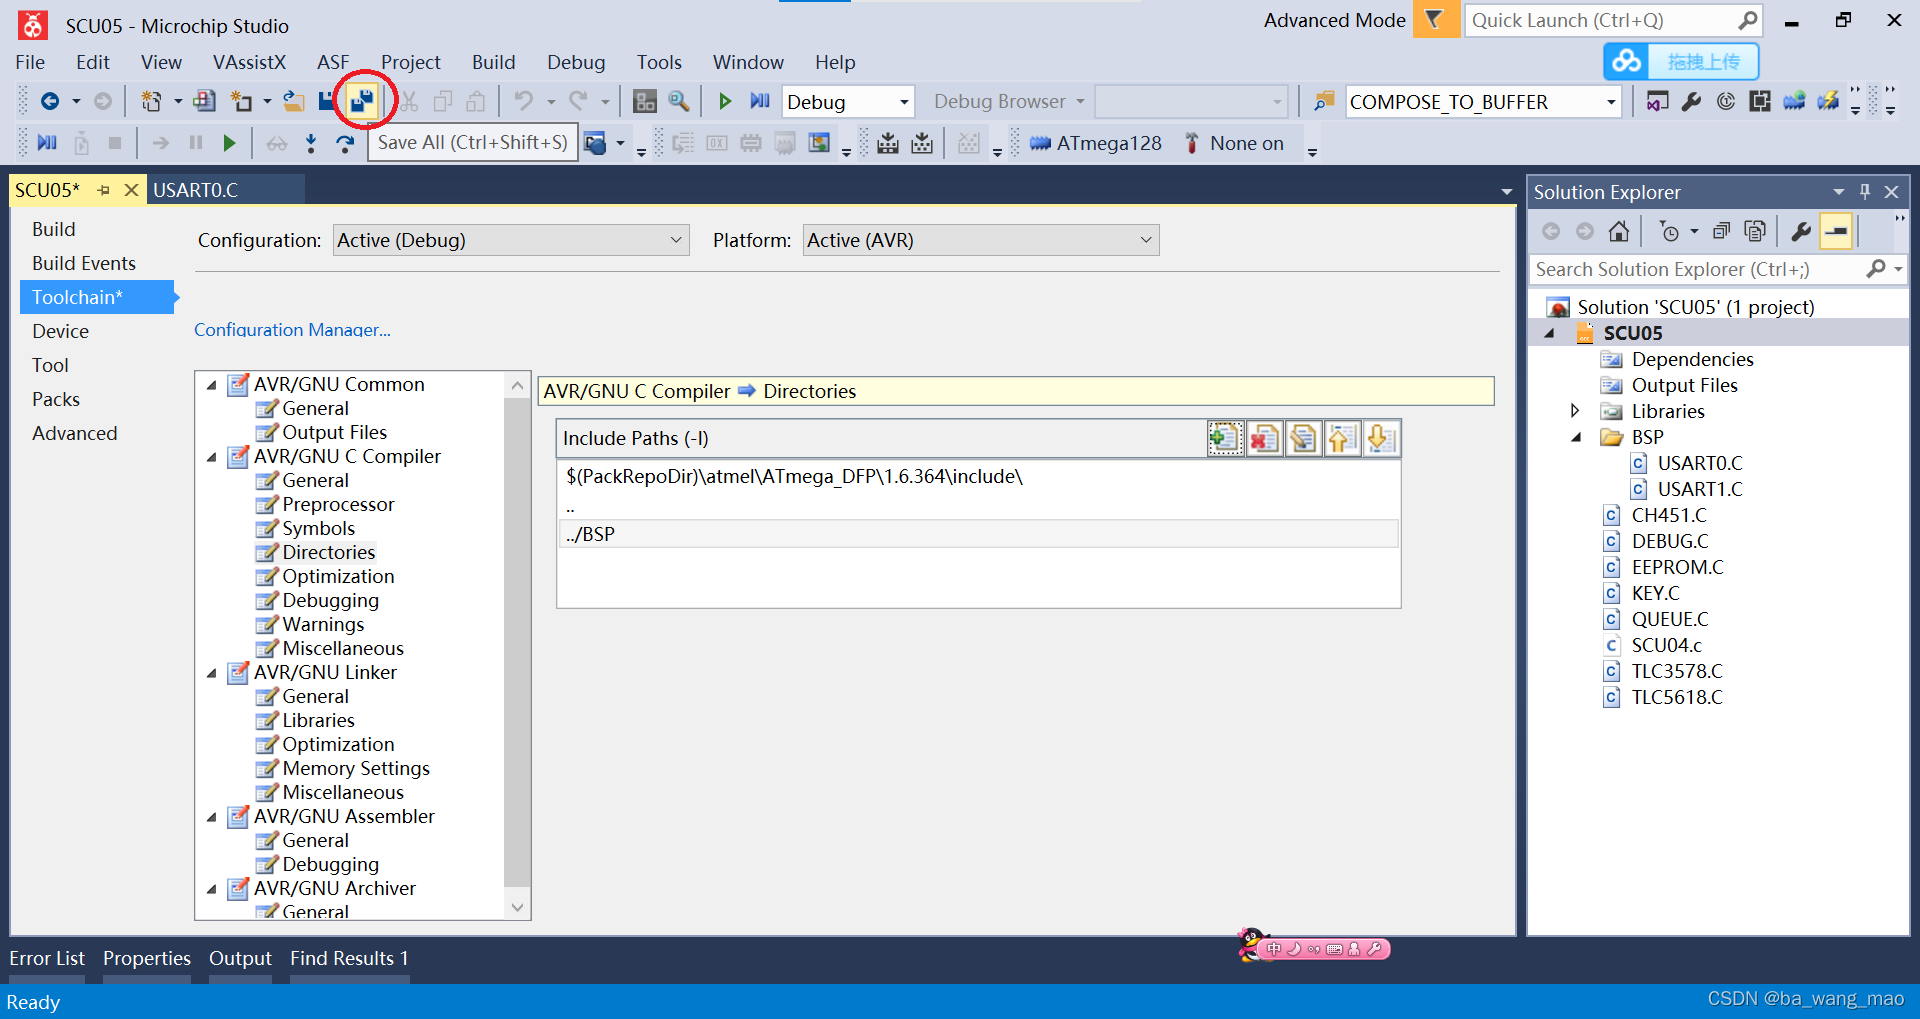
Task: Click the Step Into debug icon
Action: [311, 143]
